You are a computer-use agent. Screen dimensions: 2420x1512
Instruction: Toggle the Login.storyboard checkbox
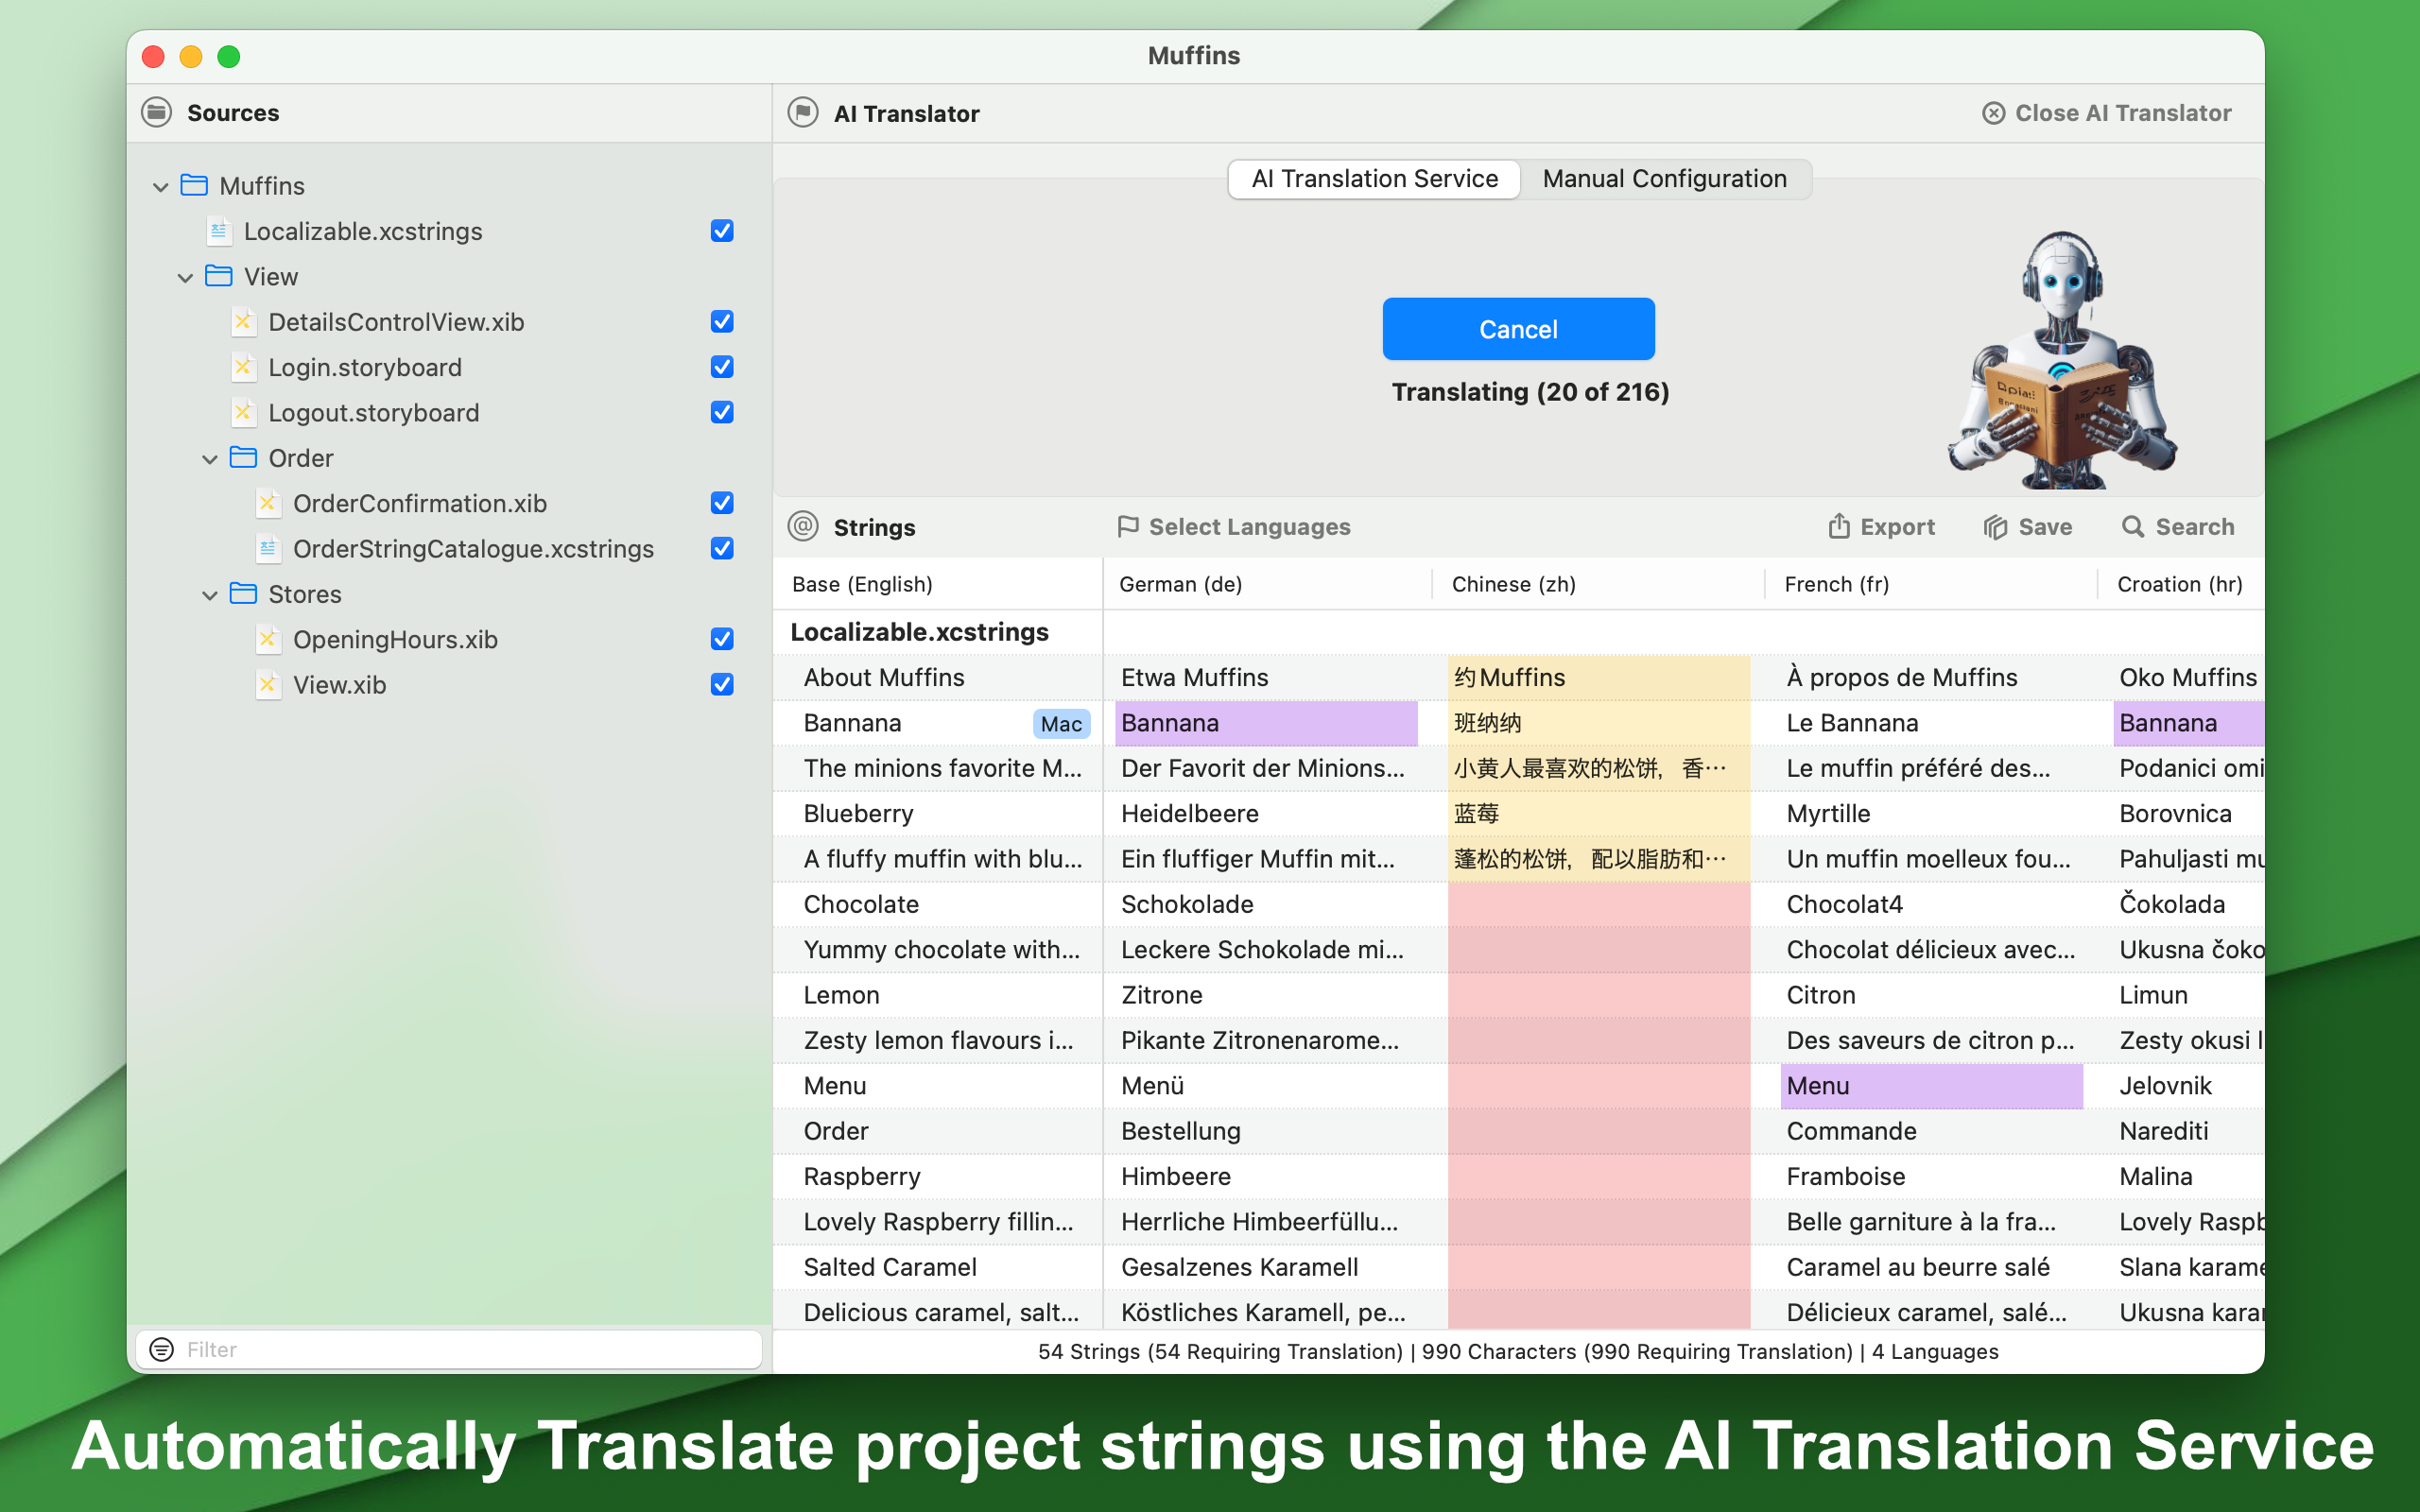click(x=722, y=367)
